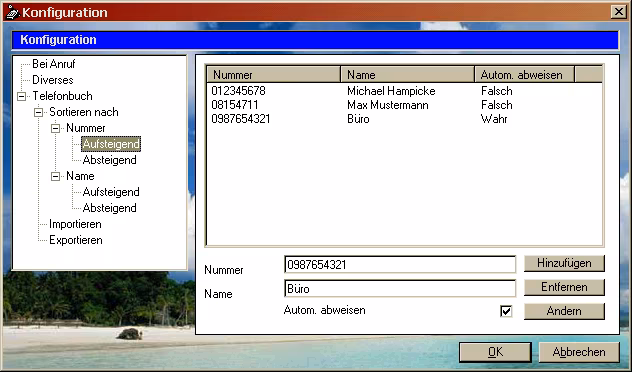632x372 pixels.
Task: Sort by the Nummer column header
Action: [274, 75]
